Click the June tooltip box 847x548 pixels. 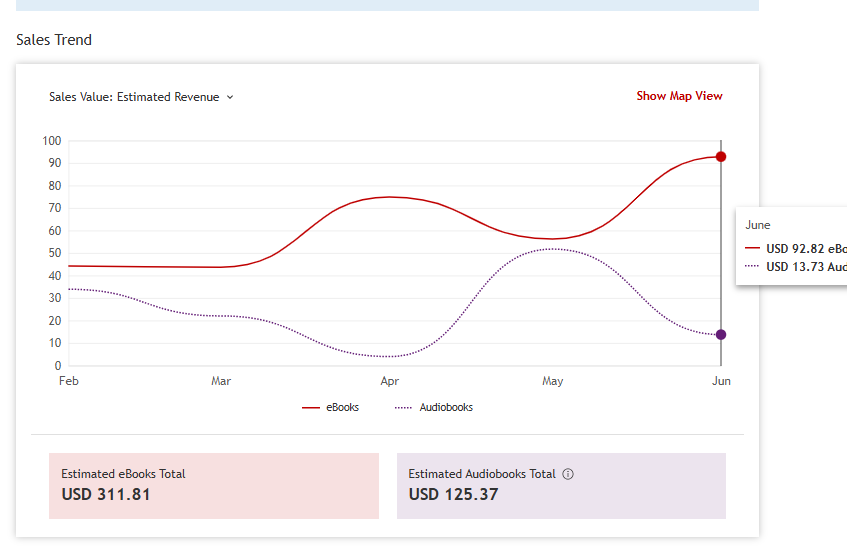[x=791, y=246]
